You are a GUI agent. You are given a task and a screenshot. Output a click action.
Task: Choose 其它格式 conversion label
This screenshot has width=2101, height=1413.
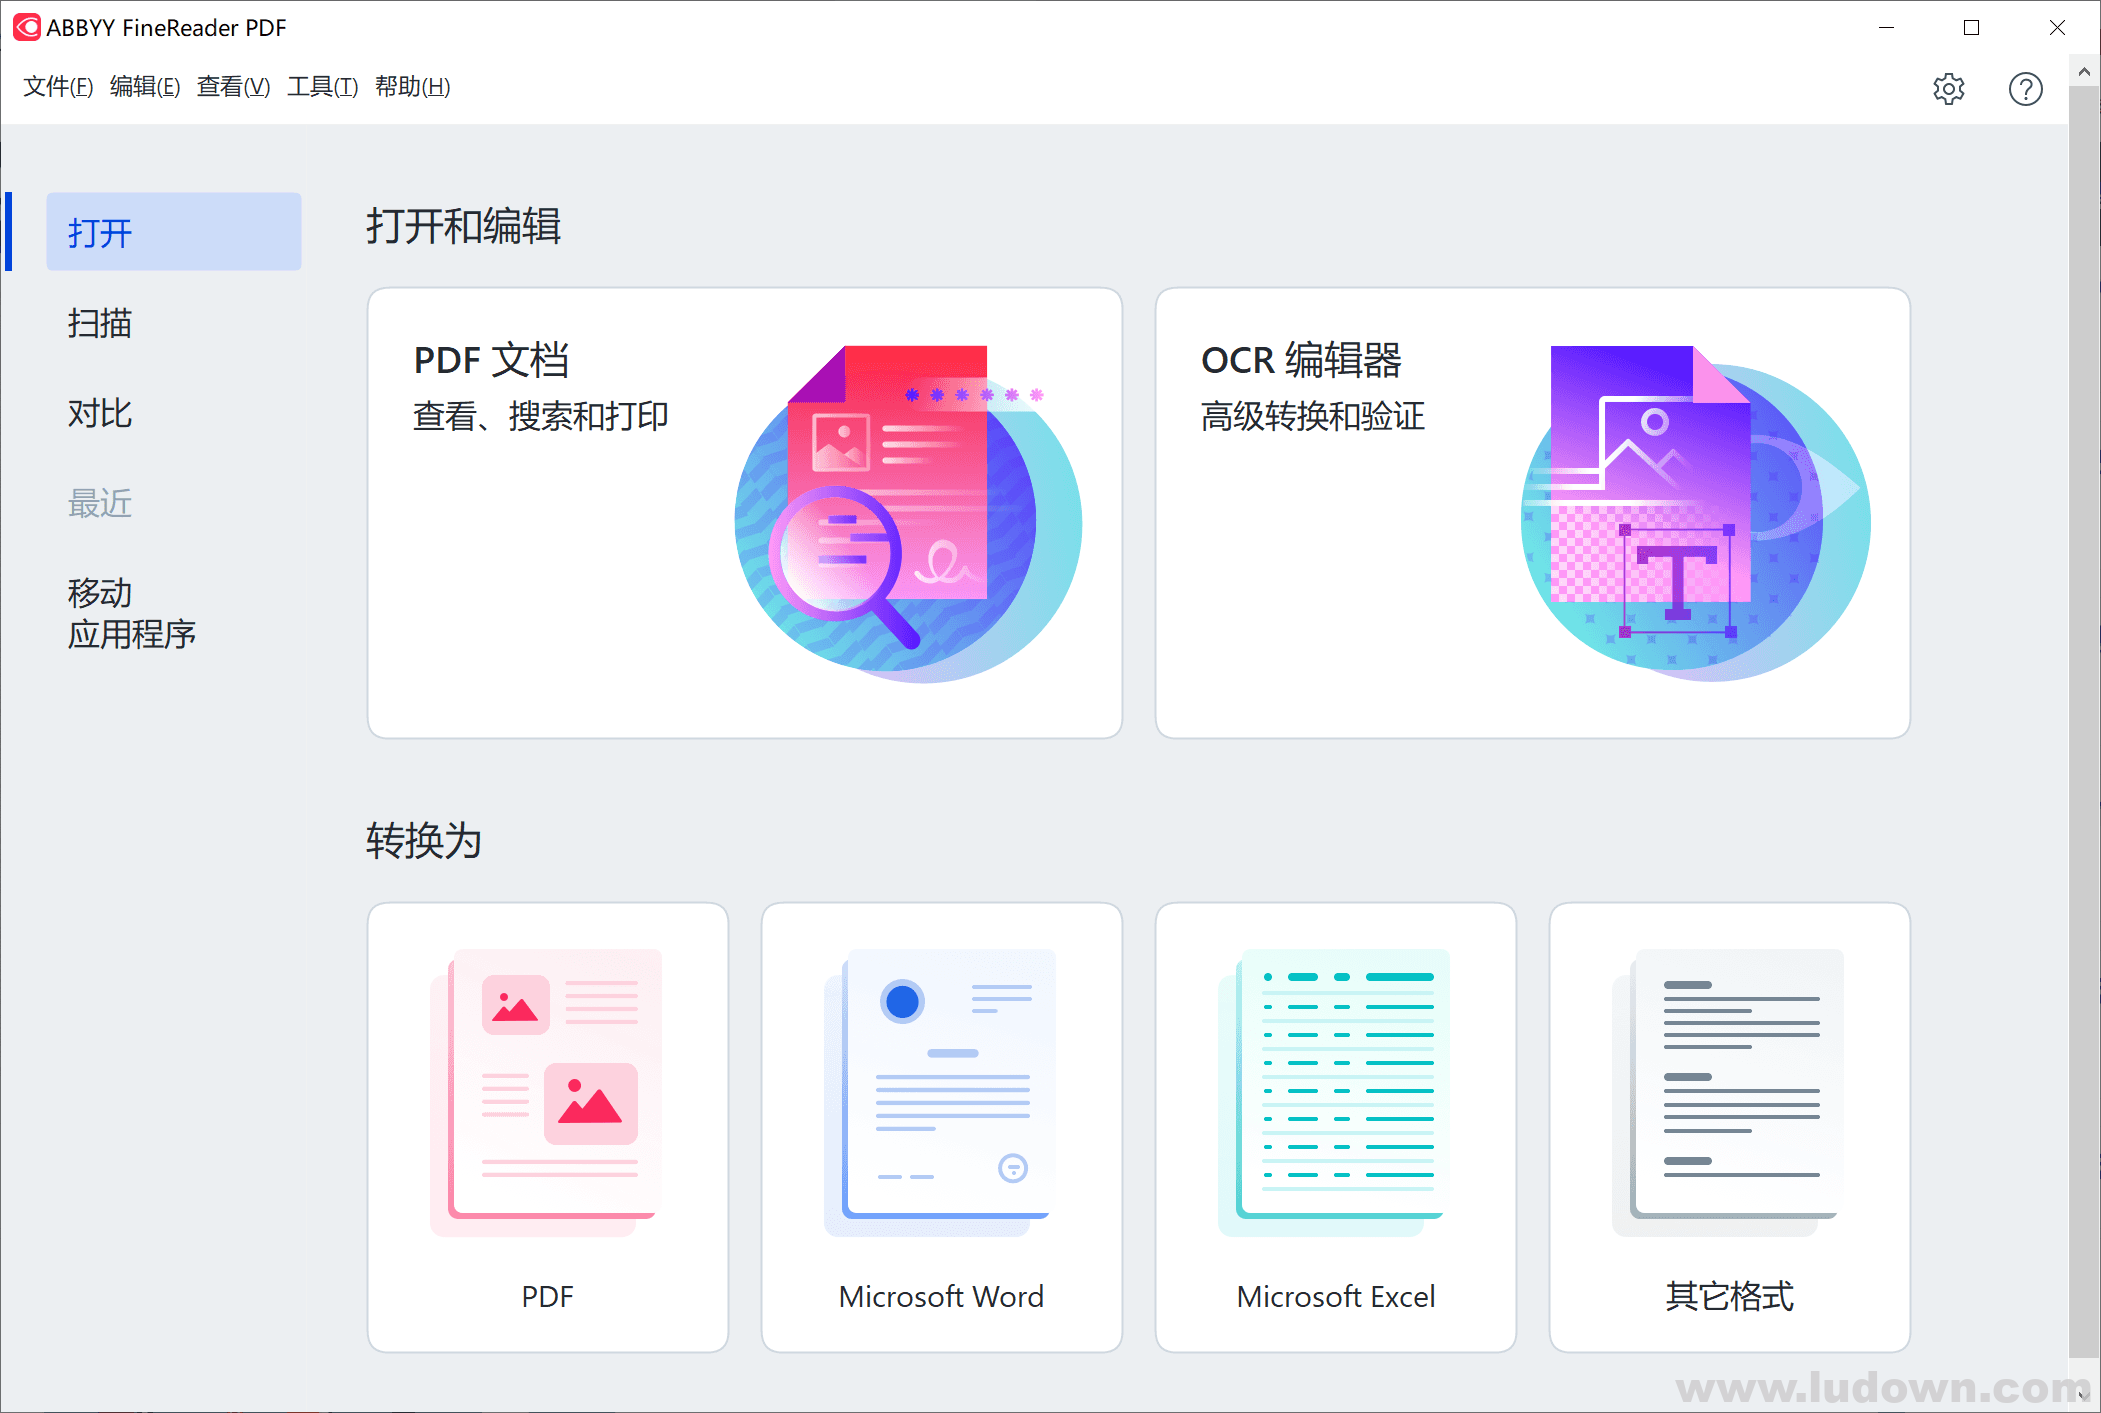(x=1729, y=1296)
